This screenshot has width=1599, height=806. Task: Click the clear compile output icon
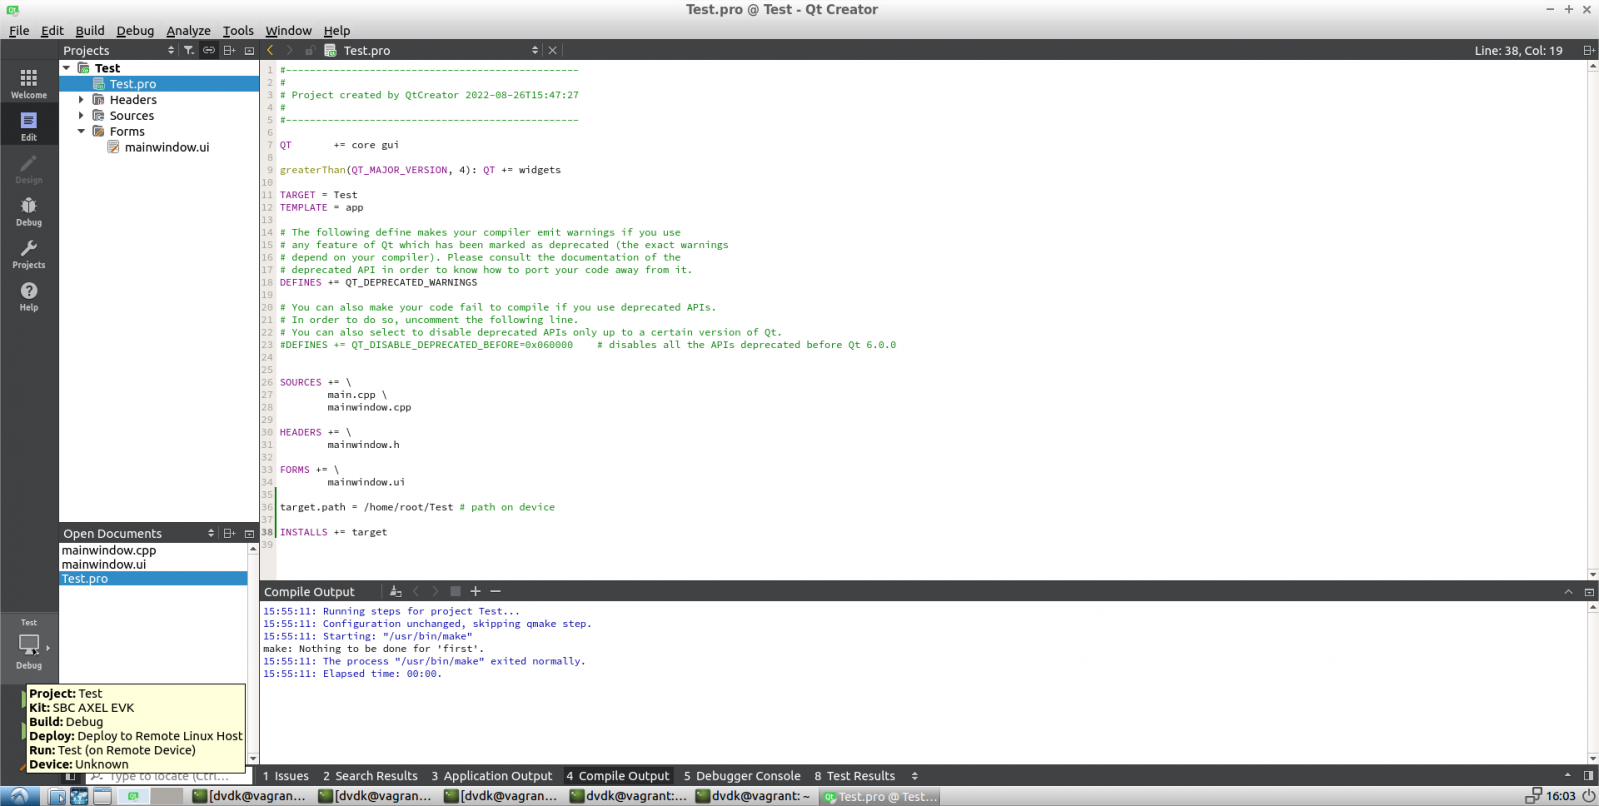click(x=396, y=592)
